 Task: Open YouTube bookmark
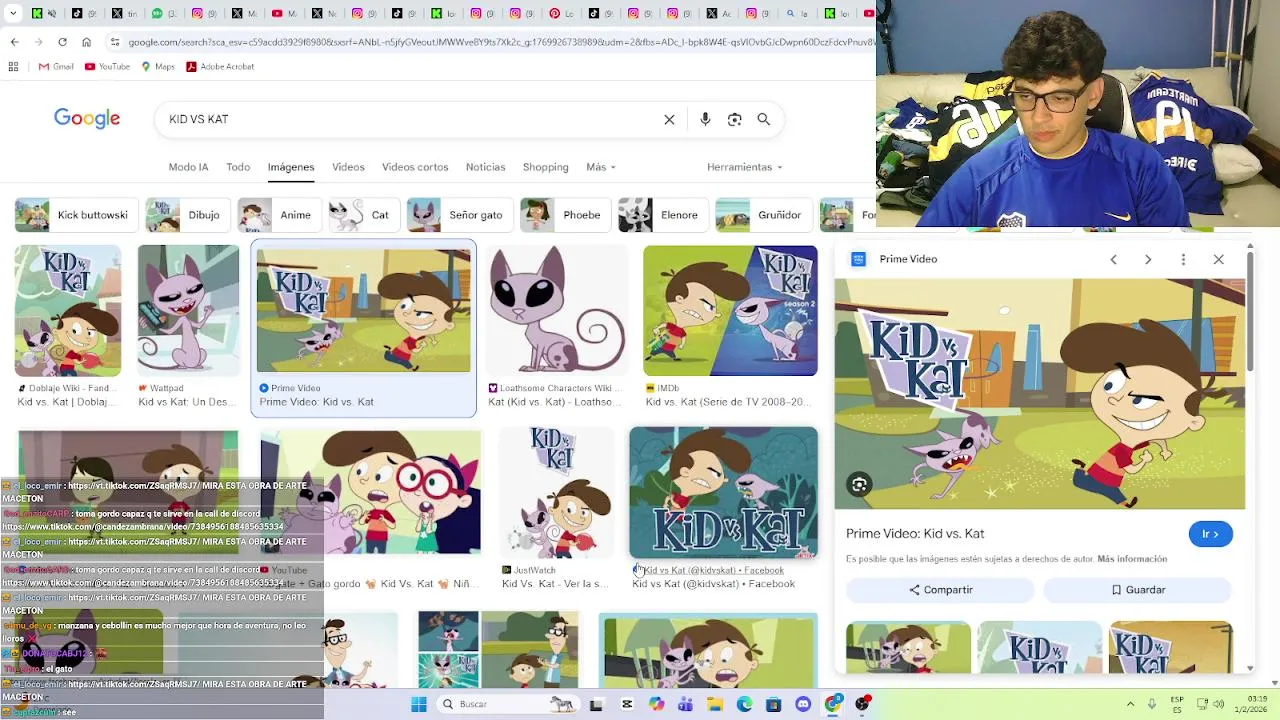click(107, 67)
